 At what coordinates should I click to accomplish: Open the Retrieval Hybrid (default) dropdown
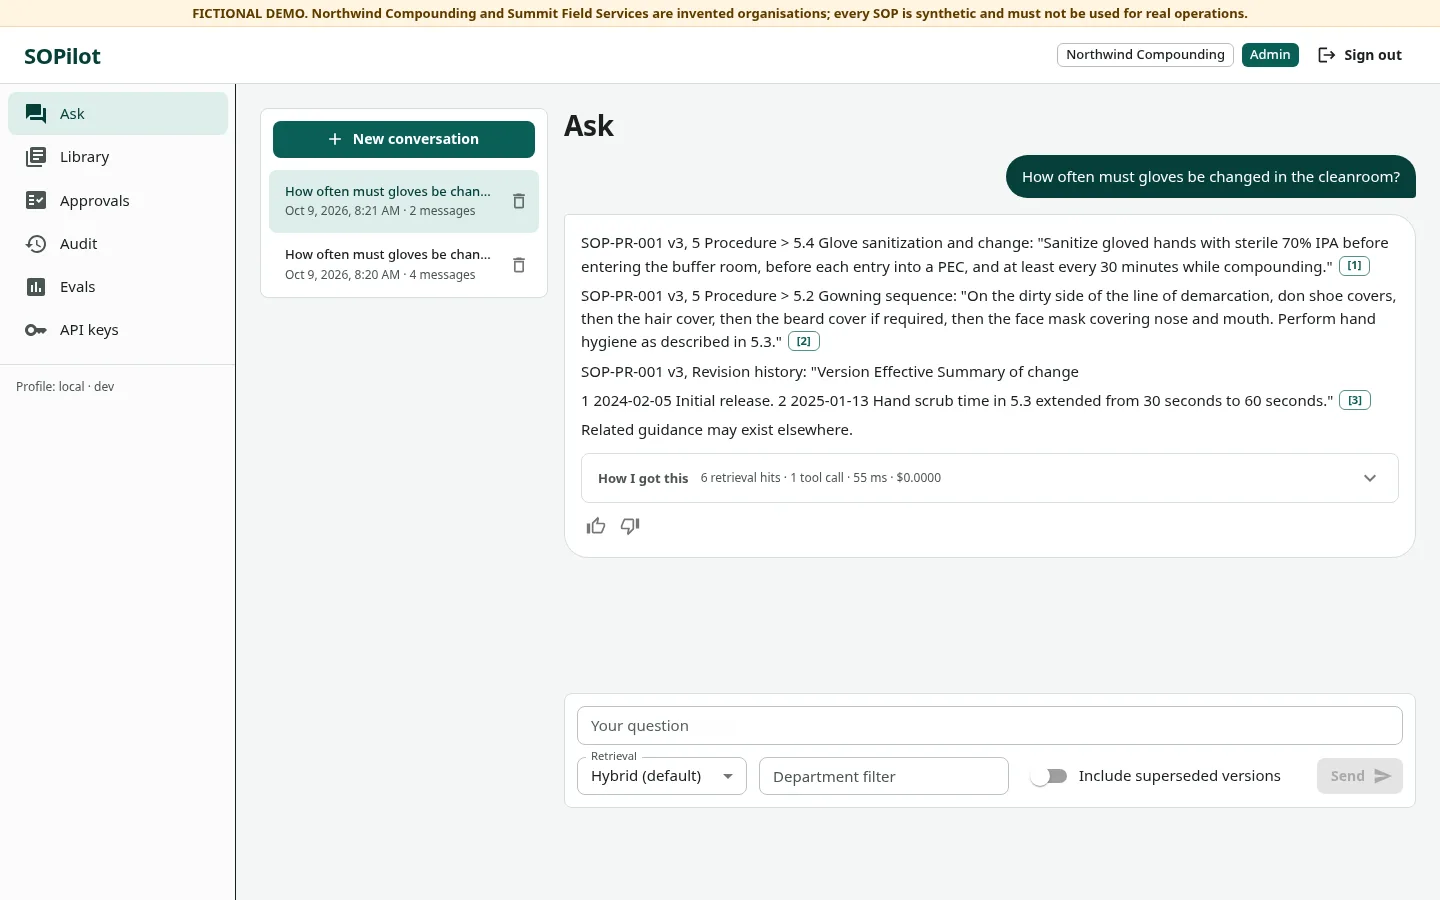[662, 776]
